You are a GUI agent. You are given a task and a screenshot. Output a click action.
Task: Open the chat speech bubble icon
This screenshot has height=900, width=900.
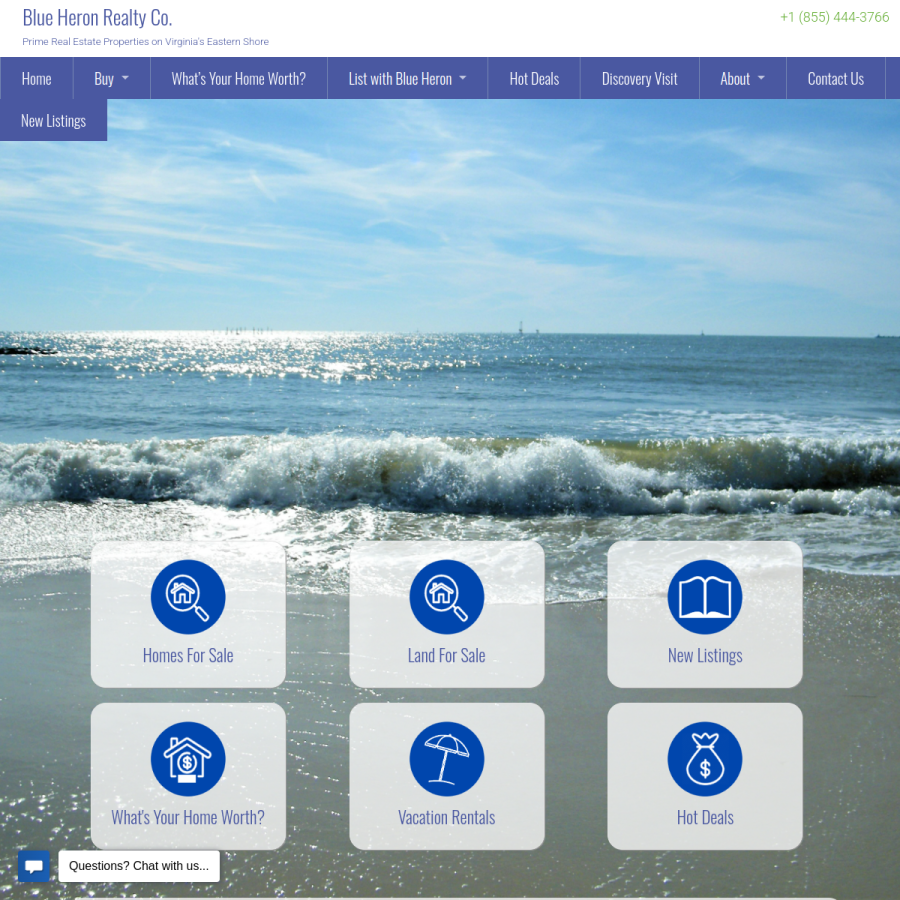(x=34, y=866)
